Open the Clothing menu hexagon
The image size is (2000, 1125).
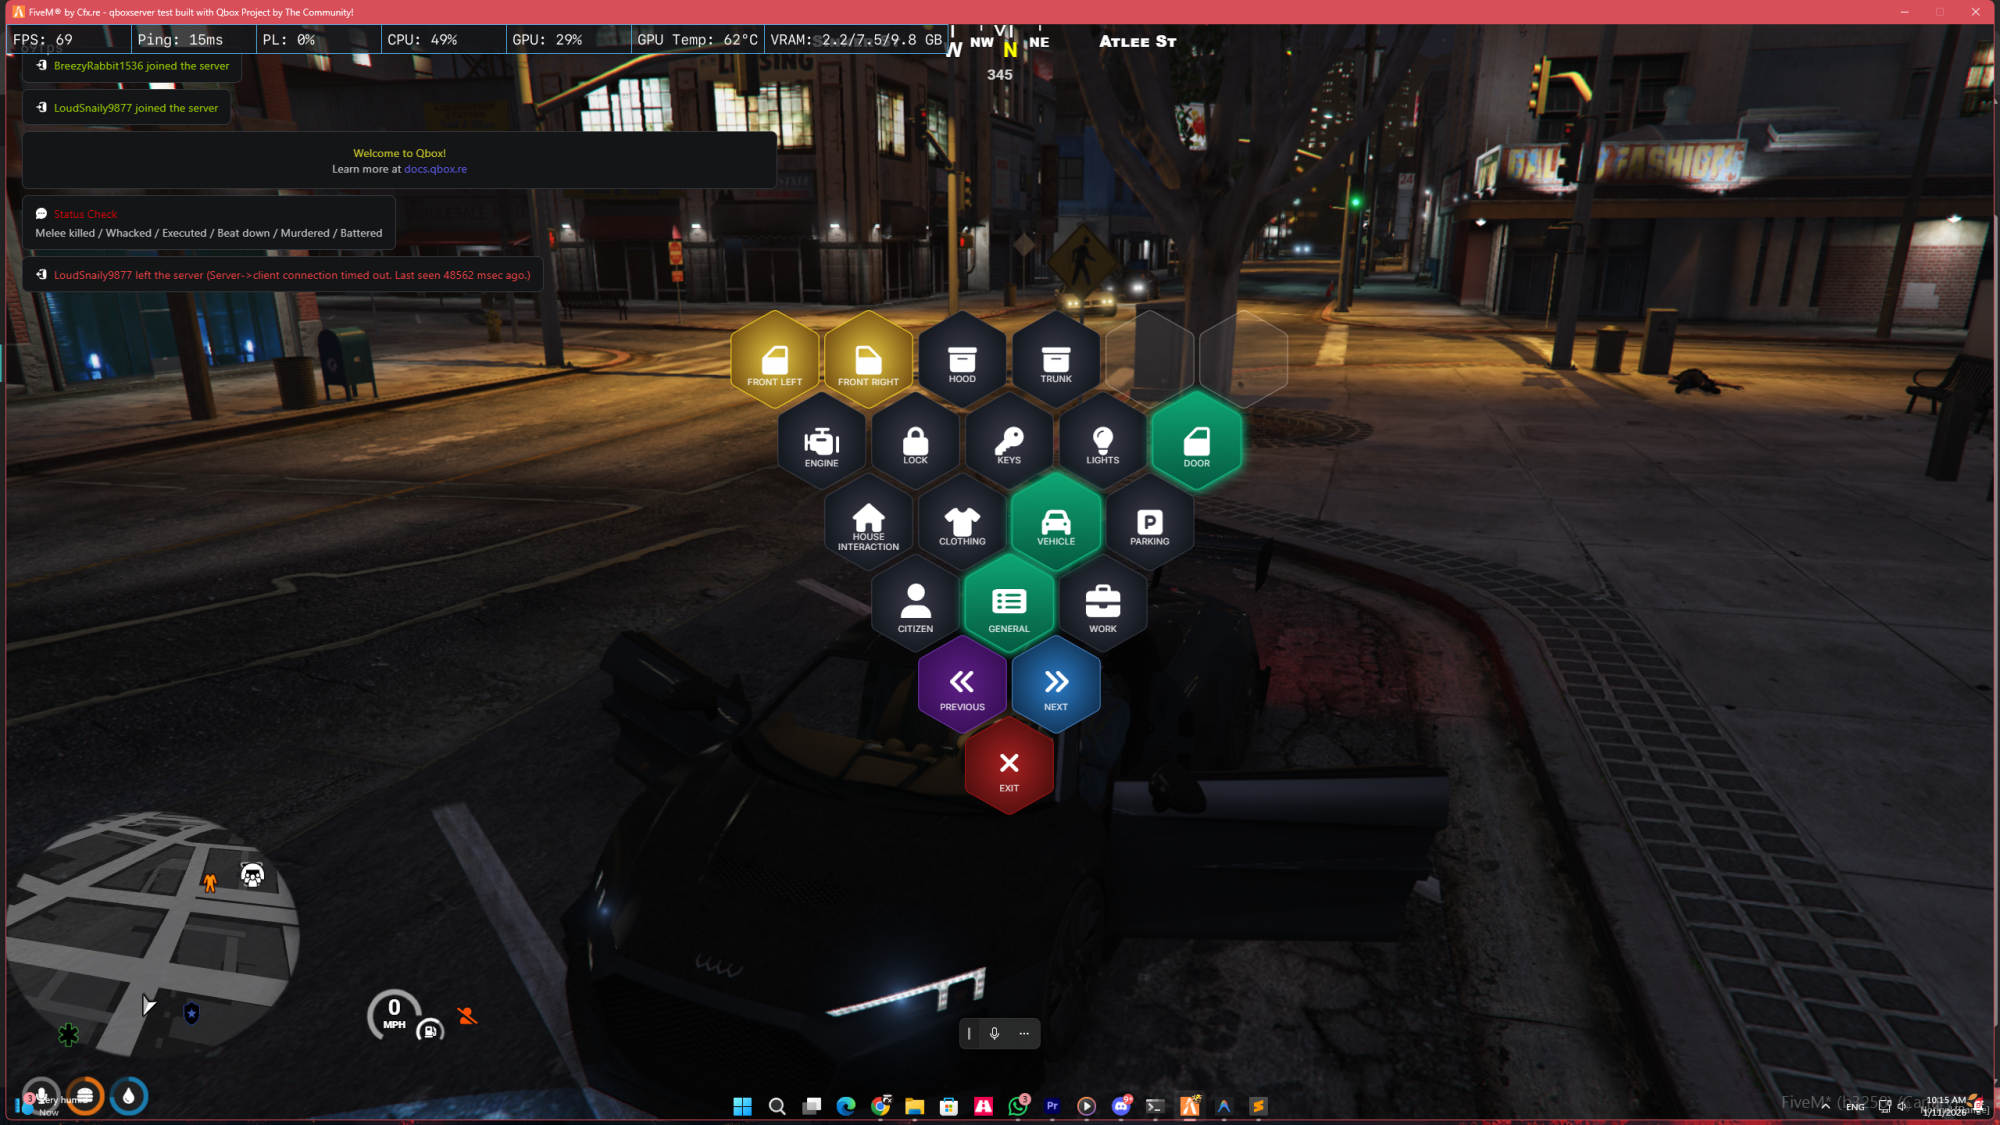pyautogui.click(x=962, y=522)
